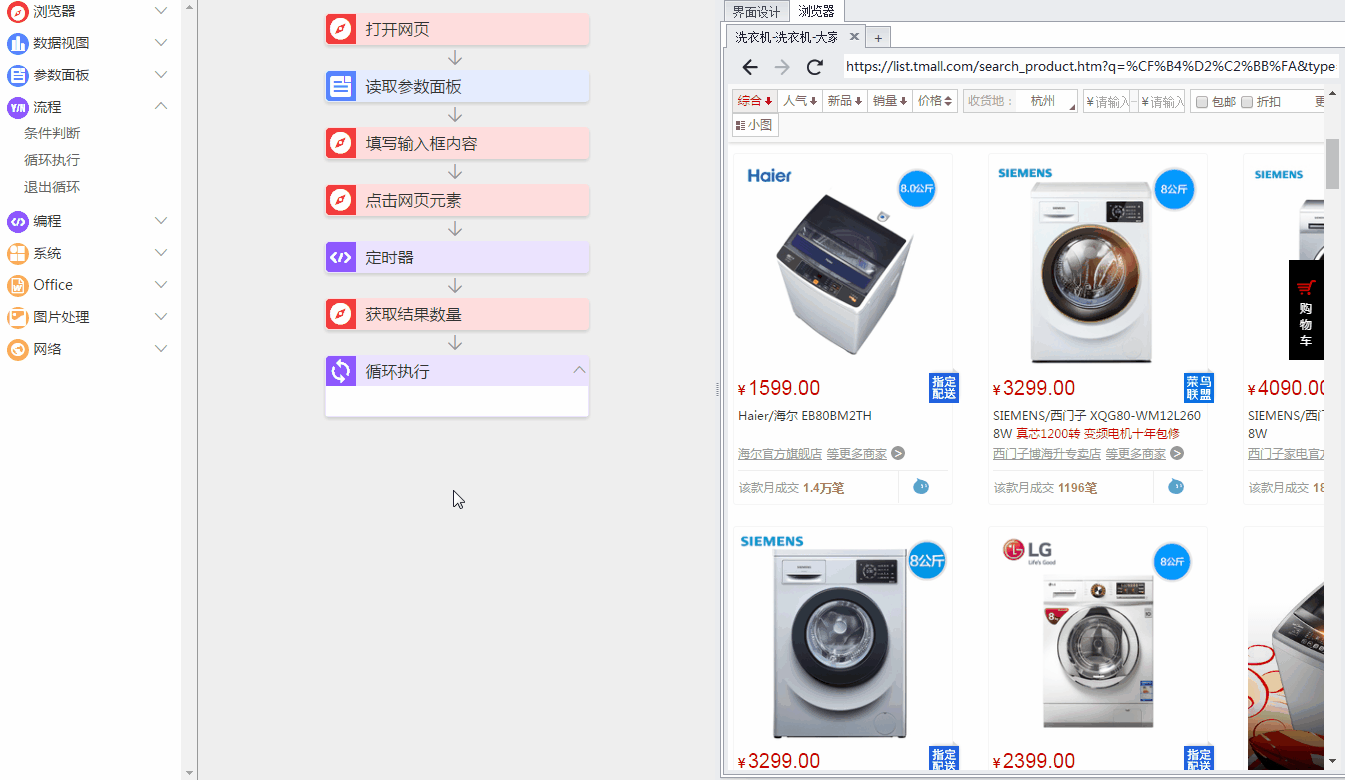The width and height of the screenshot is (1345, 780).
Task: Select 条件判断 flow item
Action: pyautogui.click(x=52, y=133)
